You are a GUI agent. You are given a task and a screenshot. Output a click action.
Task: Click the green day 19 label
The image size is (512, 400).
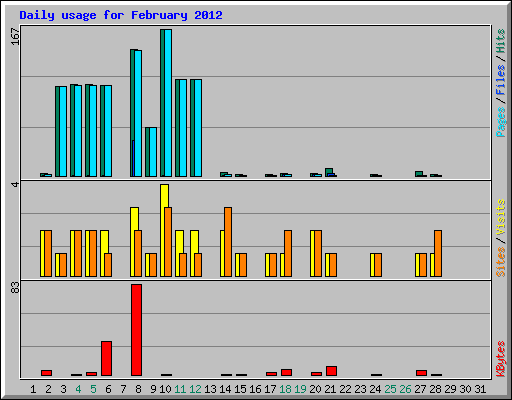click(300, 389)
